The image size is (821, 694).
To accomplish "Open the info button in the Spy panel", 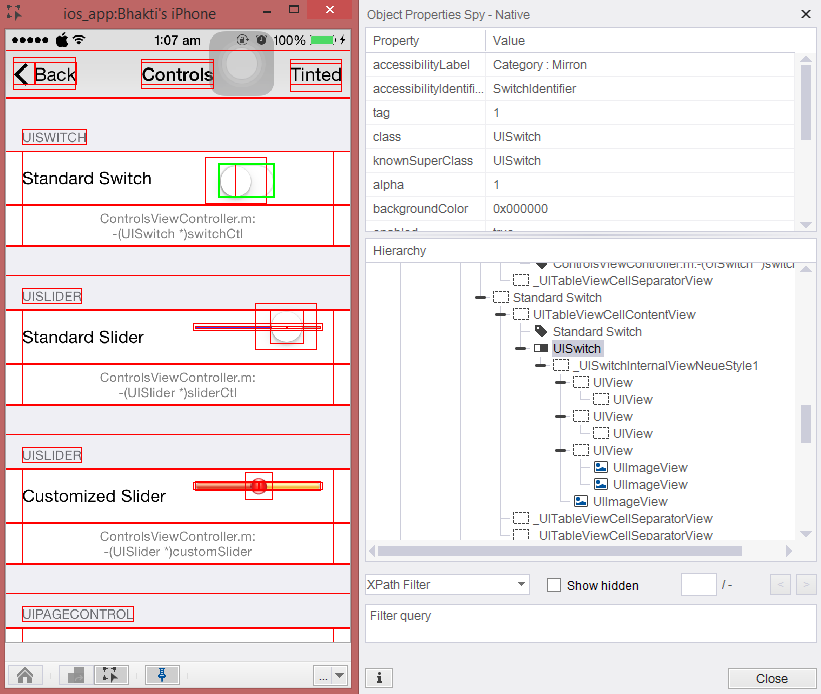I will (378, 678).
